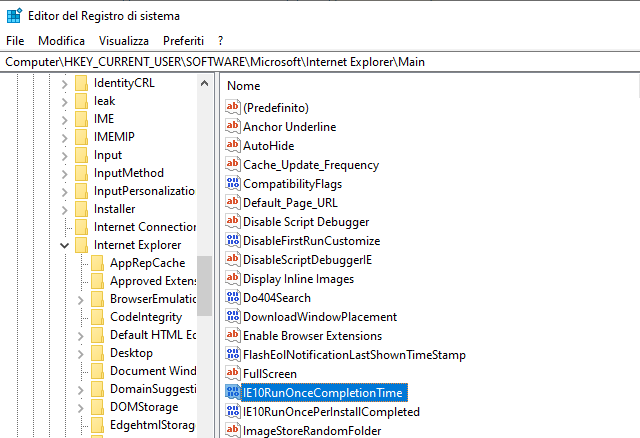Screen dimensions: 640x438
Task: Select the IE10RunOncePerInstallCompleted DWORD icon
Action: [233, 411]
